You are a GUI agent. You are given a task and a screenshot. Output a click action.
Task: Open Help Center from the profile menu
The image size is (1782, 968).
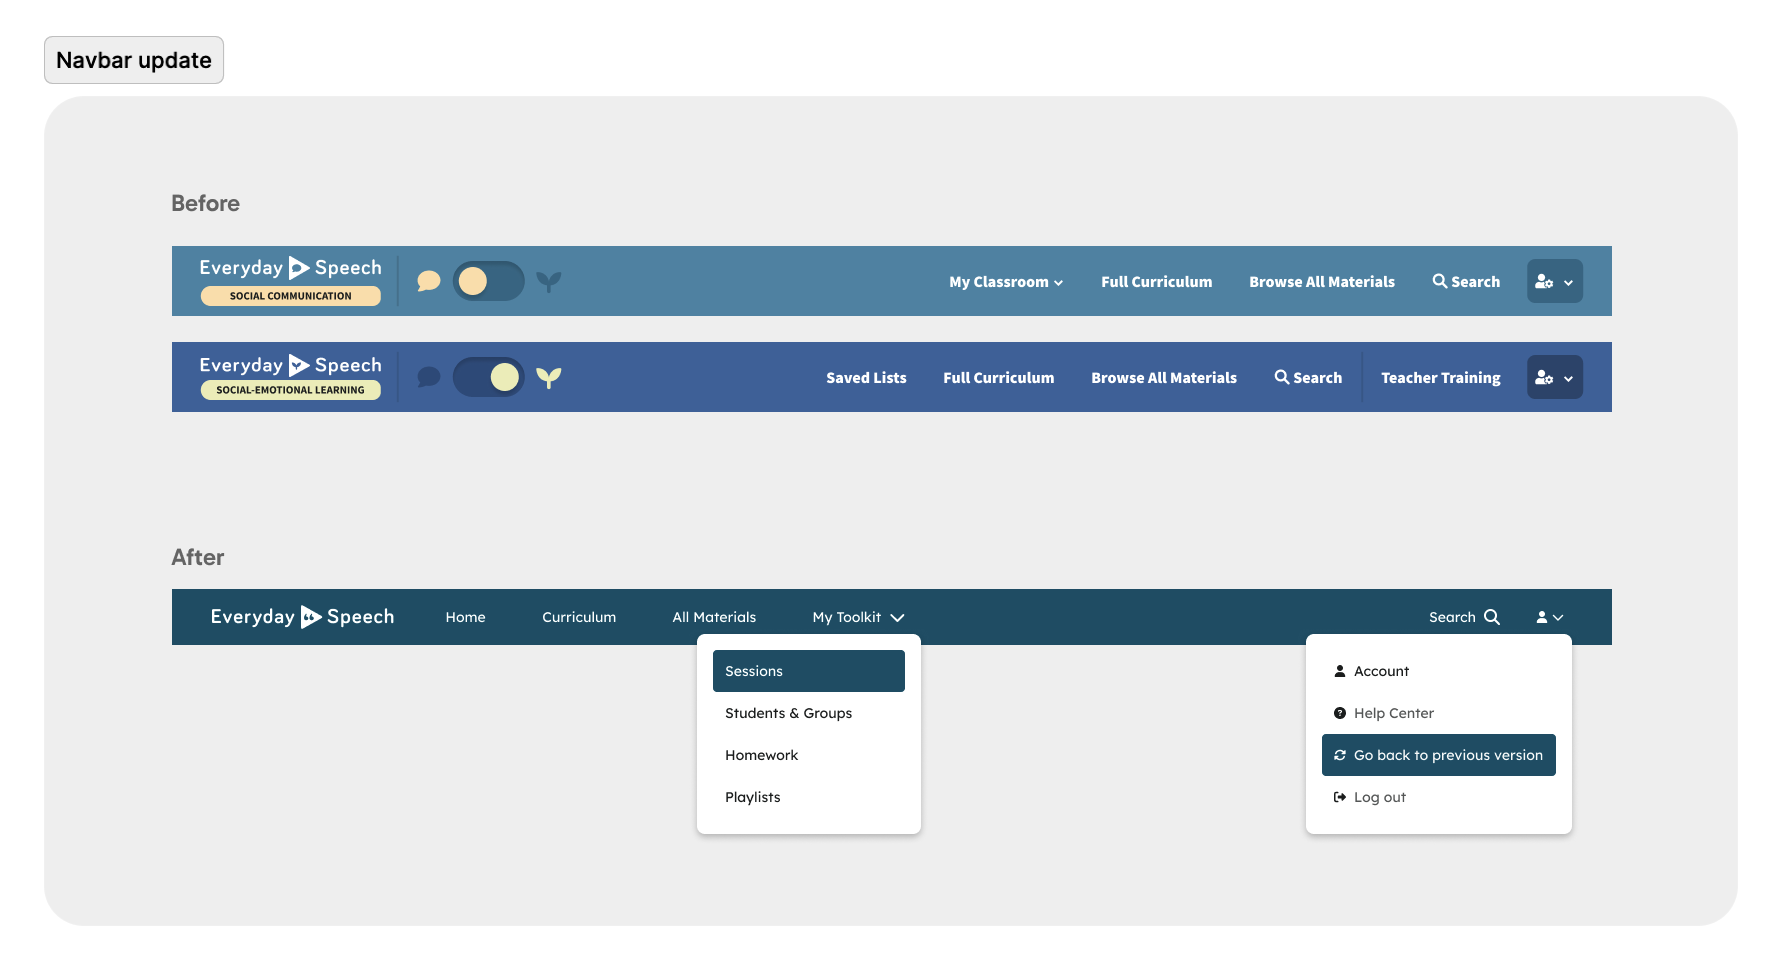coord(1439,713)
